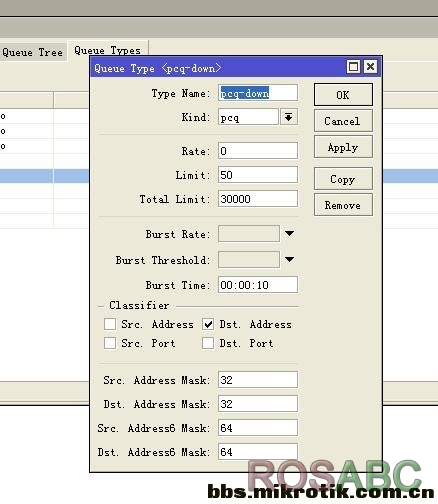Enable the Src. Port classifier checkbox
The image size is (438, 504).
(110, 343)
